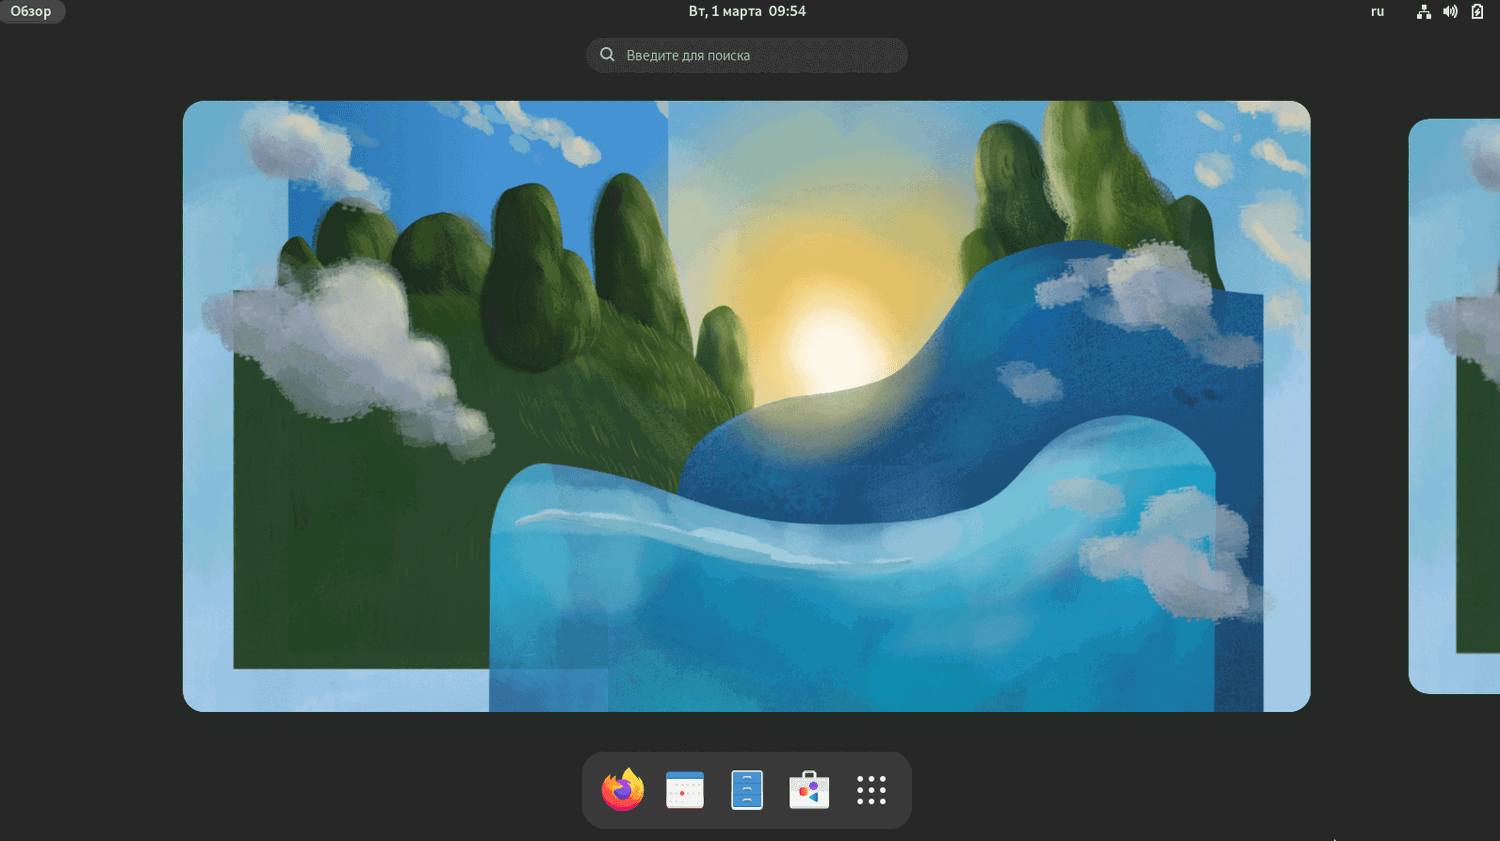The height and width of the screenshot is (841, 1500).
Task: Click the Обзор activities button
Action: (x=31, y=11)
